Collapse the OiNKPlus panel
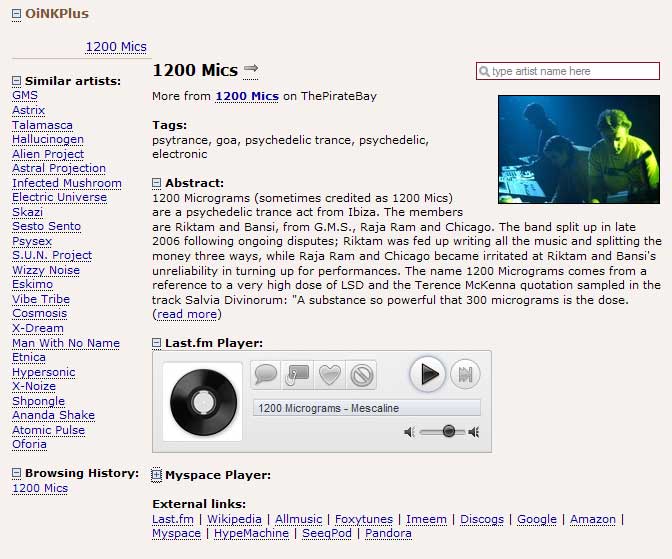The width and height of the screenshot is (672, 559). (16, 14)
